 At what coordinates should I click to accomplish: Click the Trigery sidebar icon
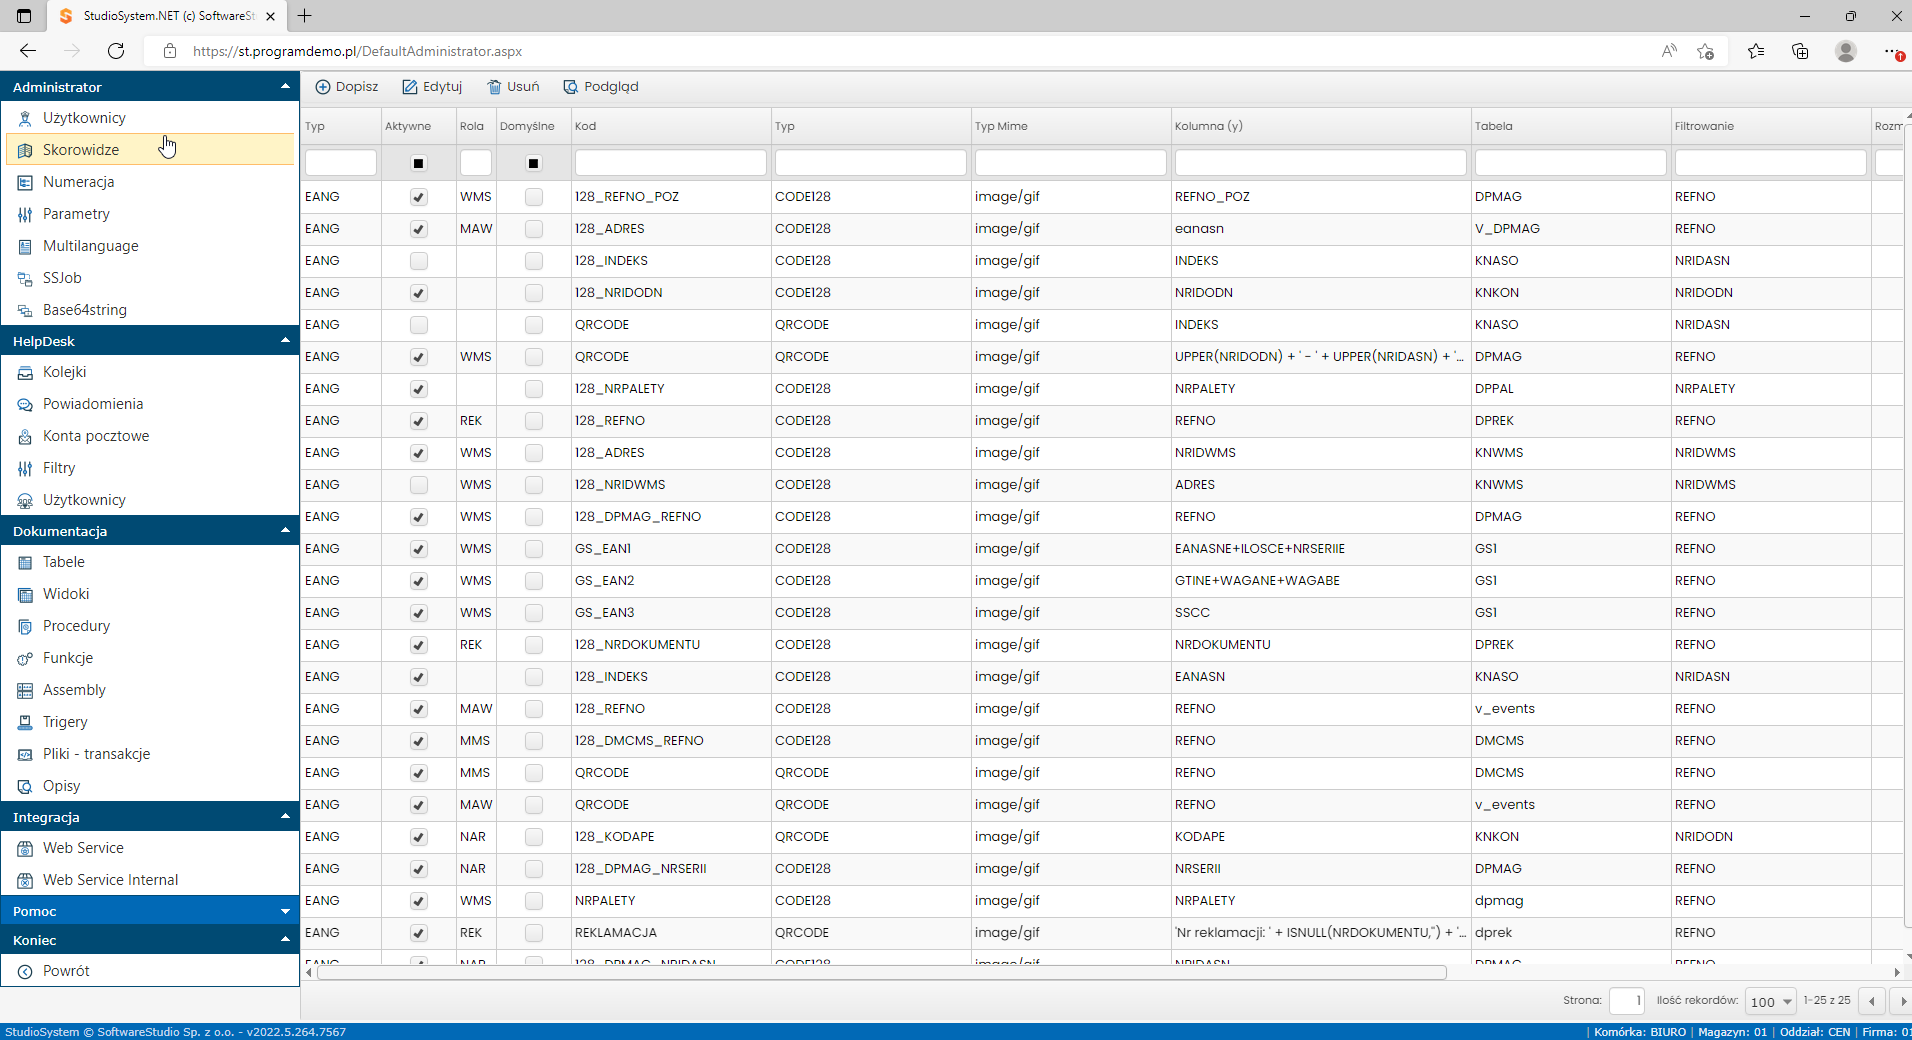pyautogui.click(x=25, y=723)
